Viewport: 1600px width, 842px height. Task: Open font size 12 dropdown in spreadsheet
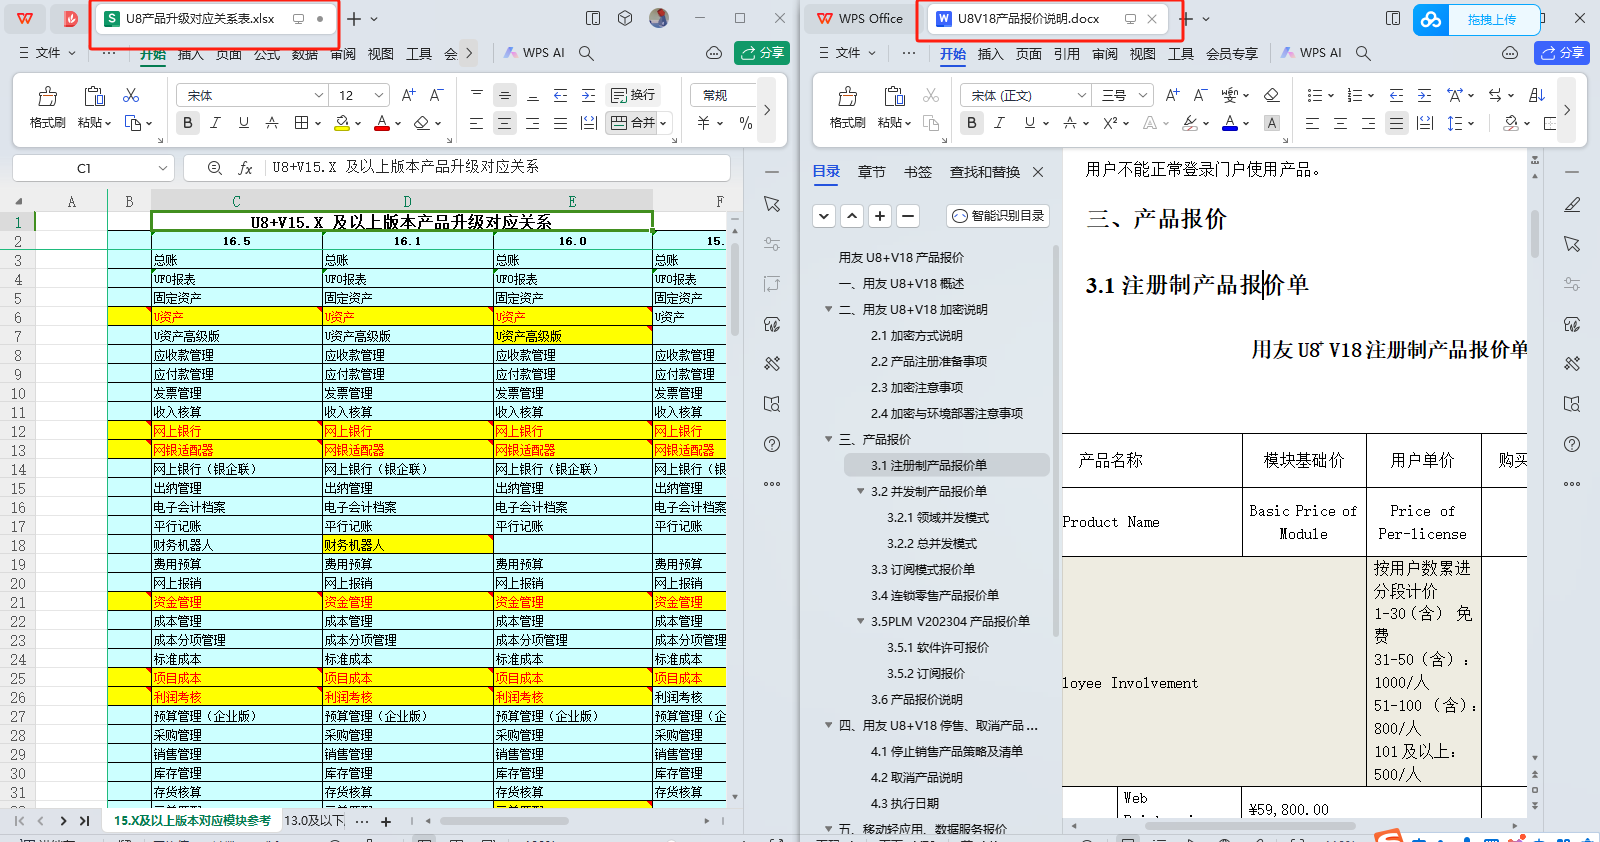[x=379, y=95]
